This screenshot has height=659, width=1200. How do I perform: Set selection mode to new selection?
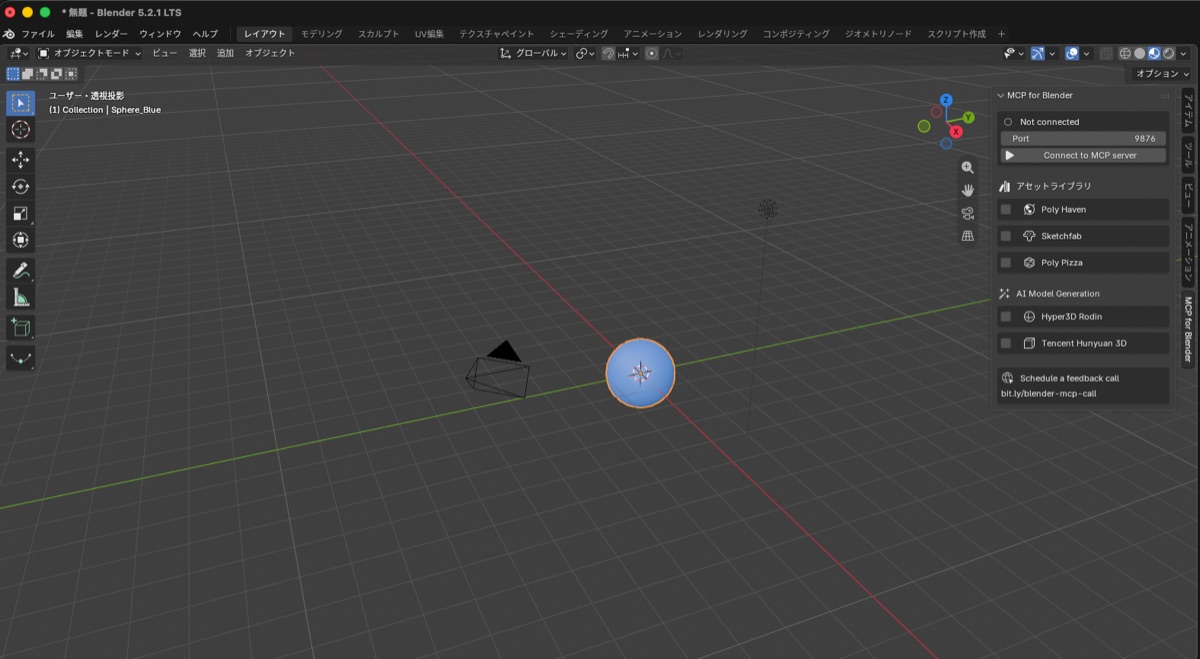[13, 74]
